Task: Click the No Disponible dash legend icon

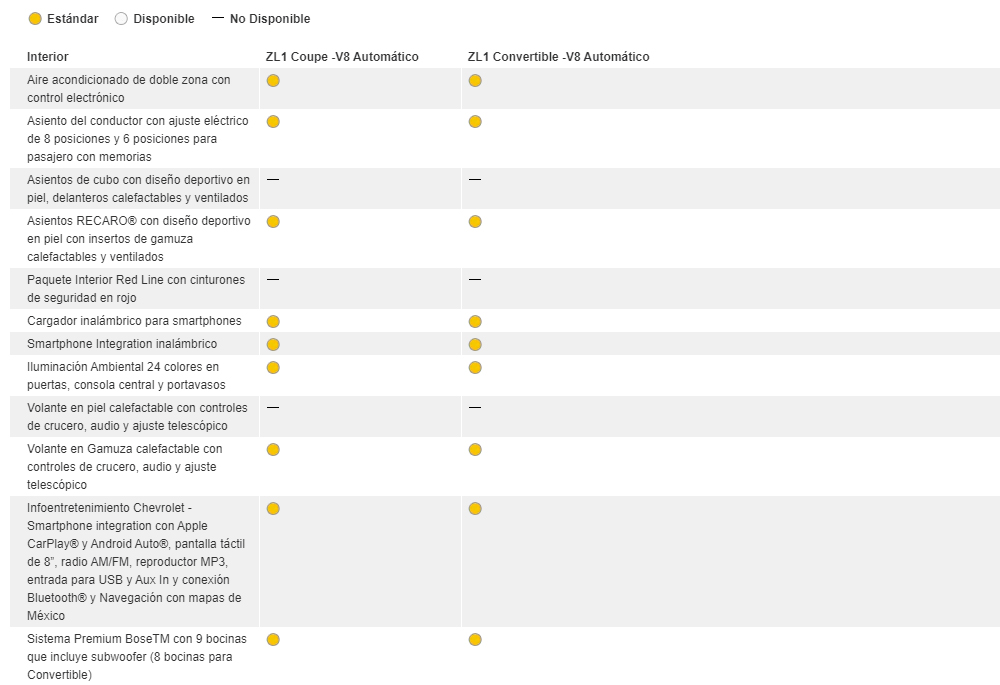Action: click(217, 19)
